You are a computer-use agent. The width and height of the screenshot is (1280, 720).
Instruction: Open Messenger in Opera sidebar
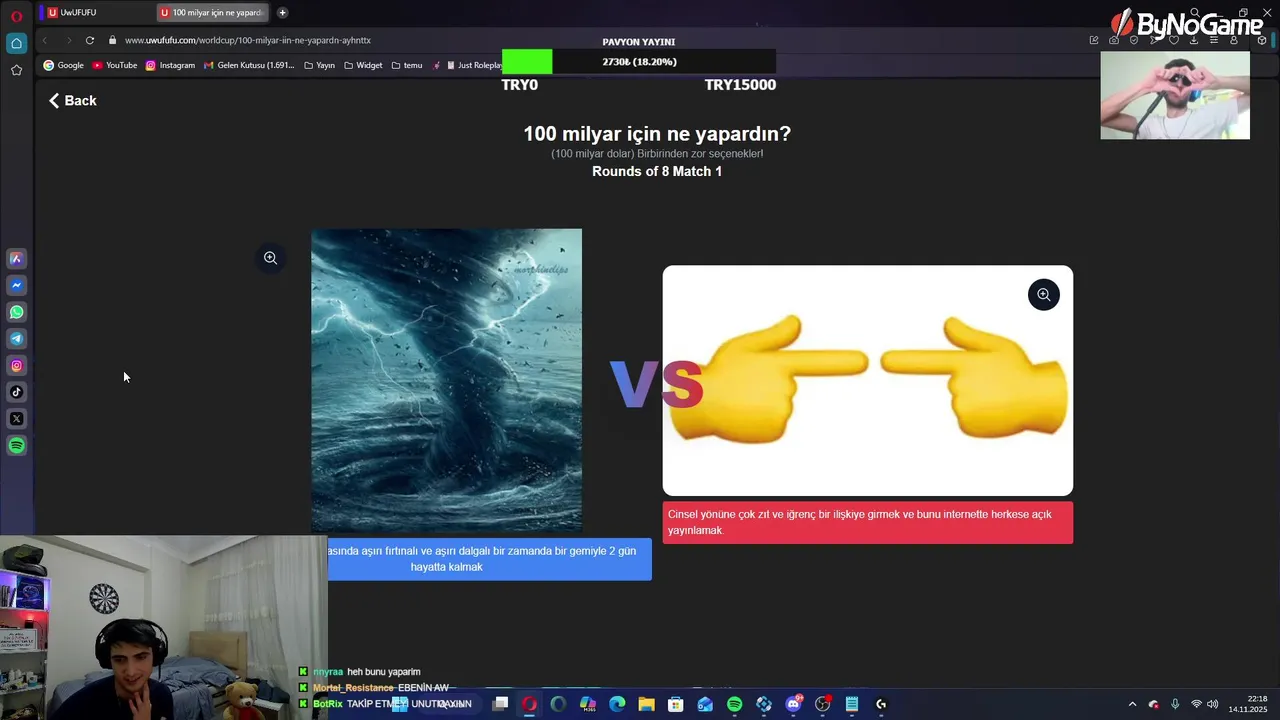coord(16,286)
